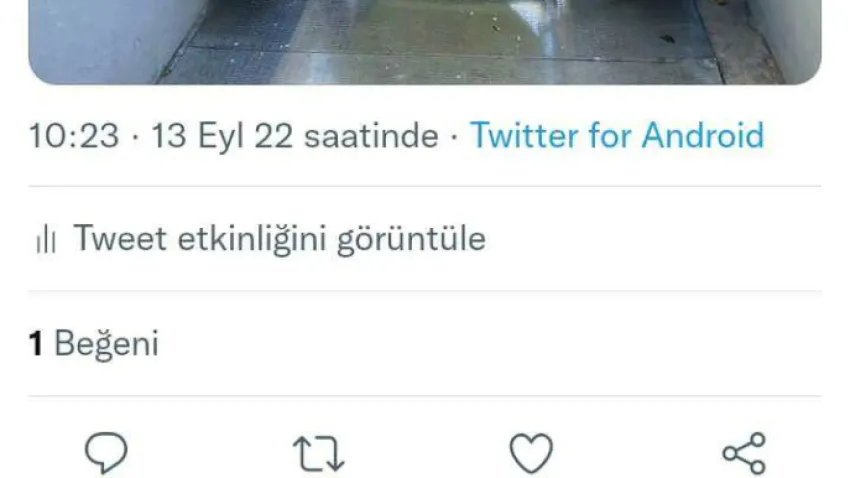Screen dimensions: 850x478
Task: Click the bar chart analytics icon
Action: [46, 238]
